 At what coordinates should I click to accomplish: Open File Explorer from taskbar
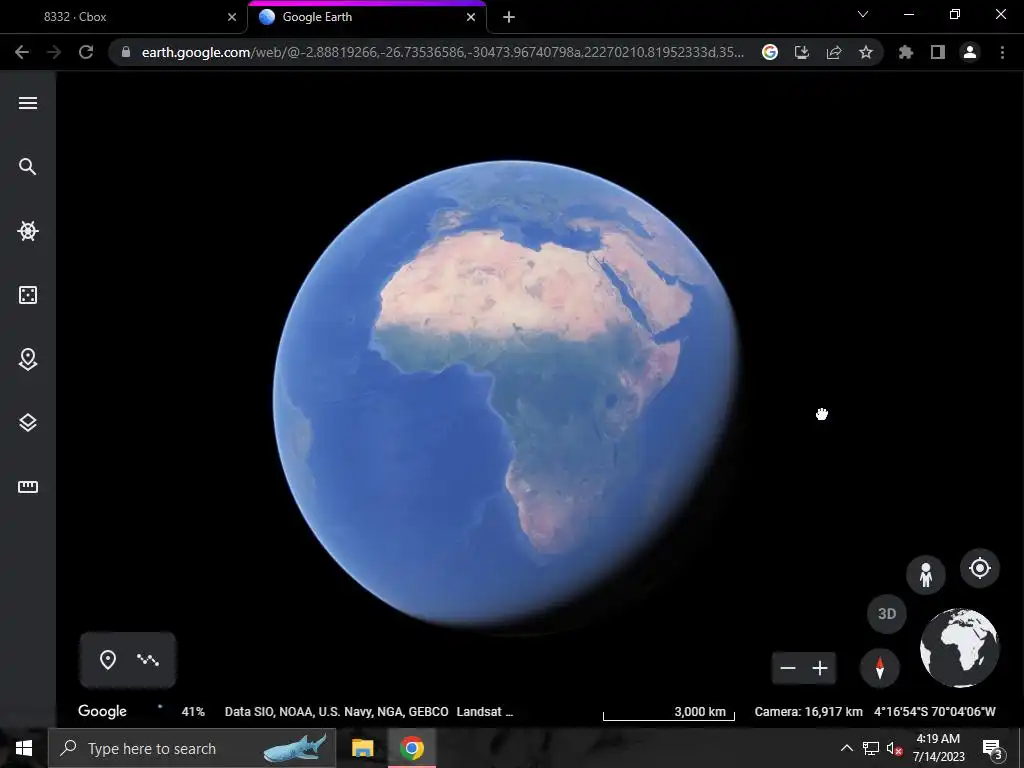coord(362,748)
